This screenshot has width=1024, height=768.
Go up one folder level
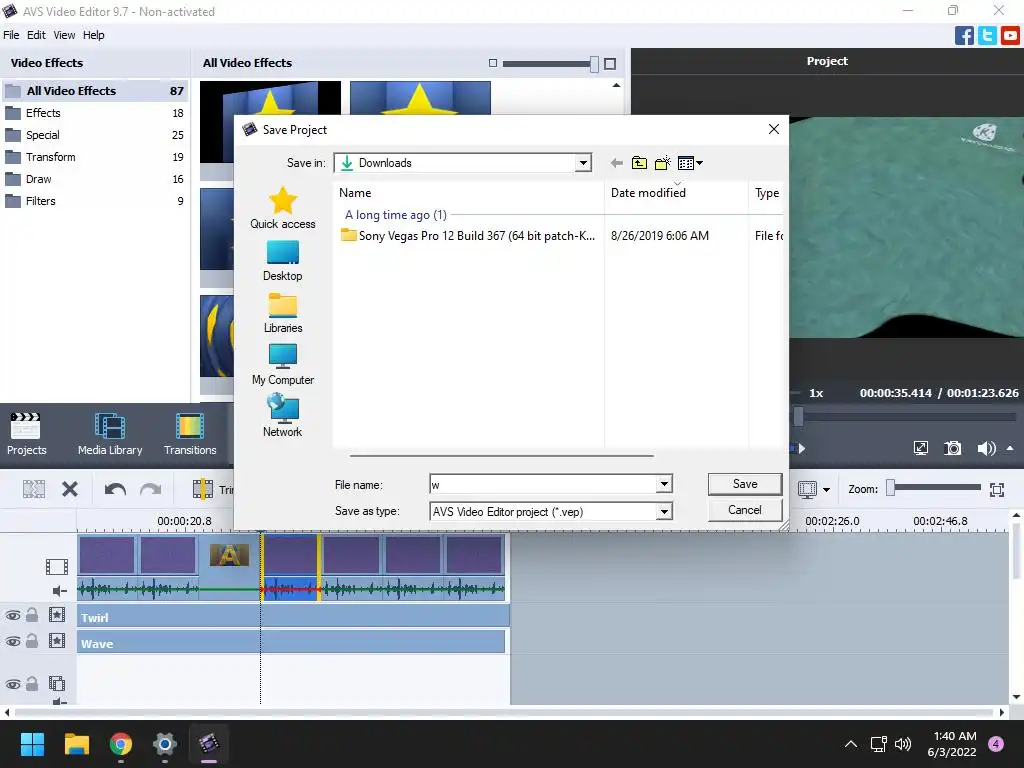point(639,163)
